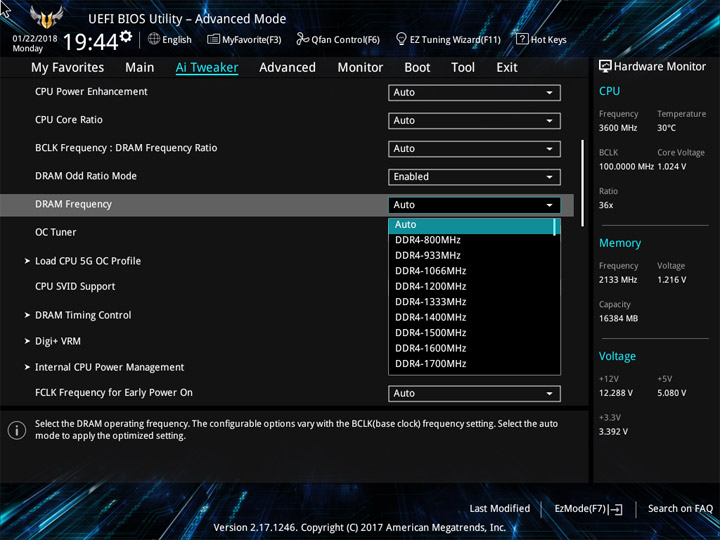720x540 pixels.
Task: Collapse the DRAM Frequency dropdown
Action: tap(474, 205)
